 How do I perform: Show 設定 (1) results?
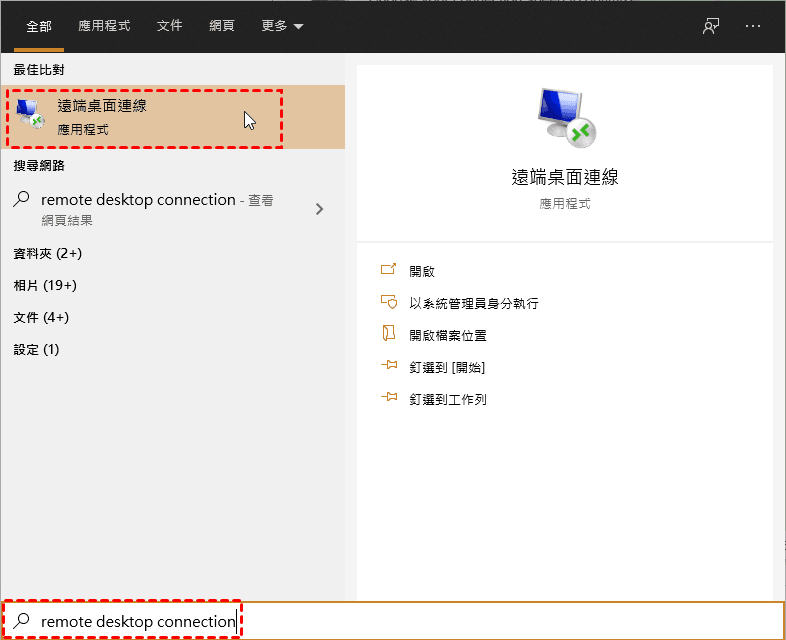pyautogui.click(x=36, y=349)
